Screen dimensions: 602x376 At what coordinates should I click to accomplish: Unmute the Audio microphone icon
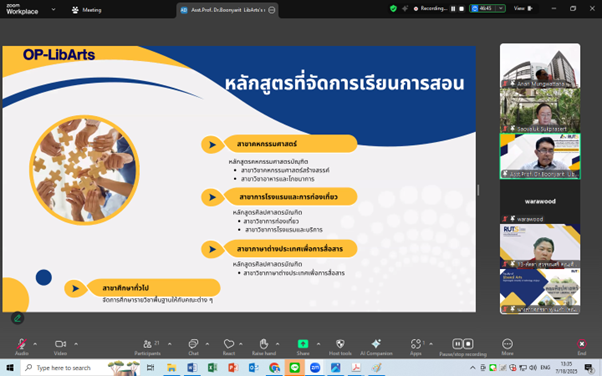(x=22, y=344)
